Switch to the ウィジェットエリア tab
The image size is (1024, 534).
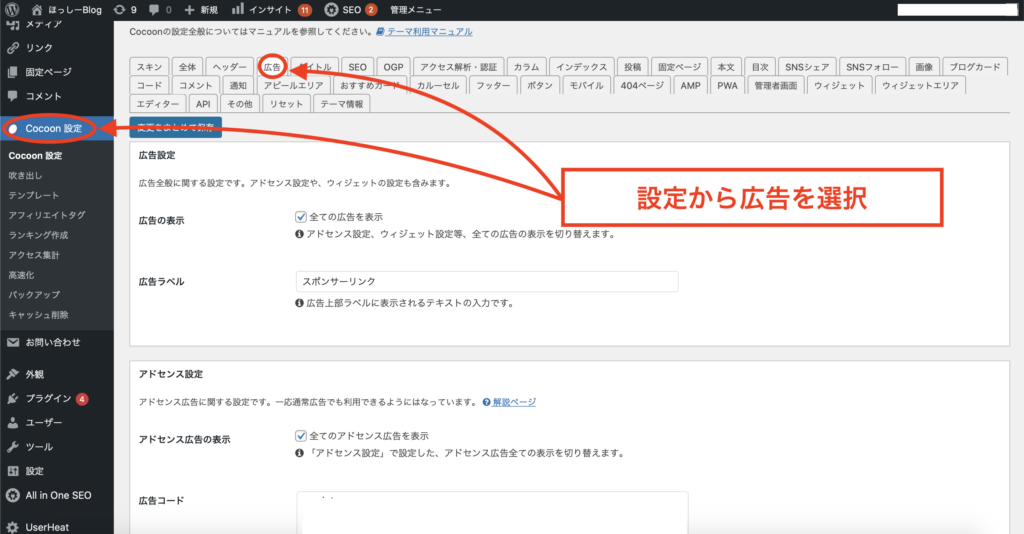pos(920,86)
